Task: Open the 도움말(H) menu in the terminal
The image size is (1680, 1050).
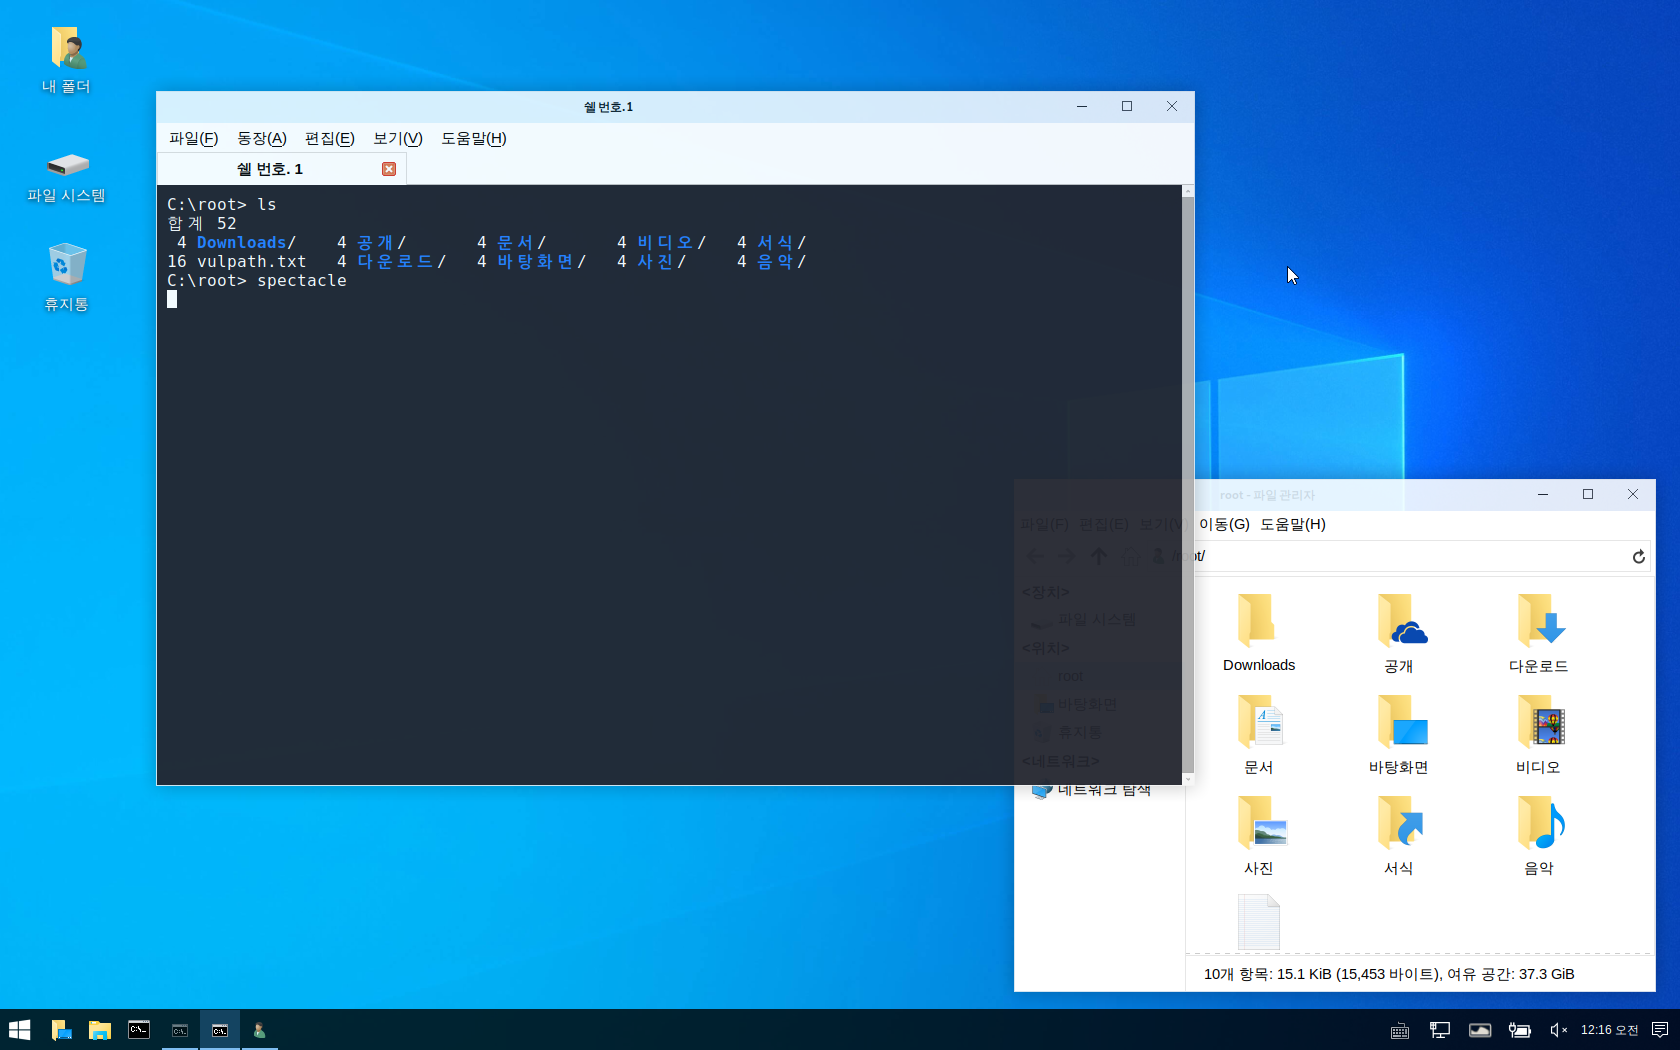Action: (474, 139)
